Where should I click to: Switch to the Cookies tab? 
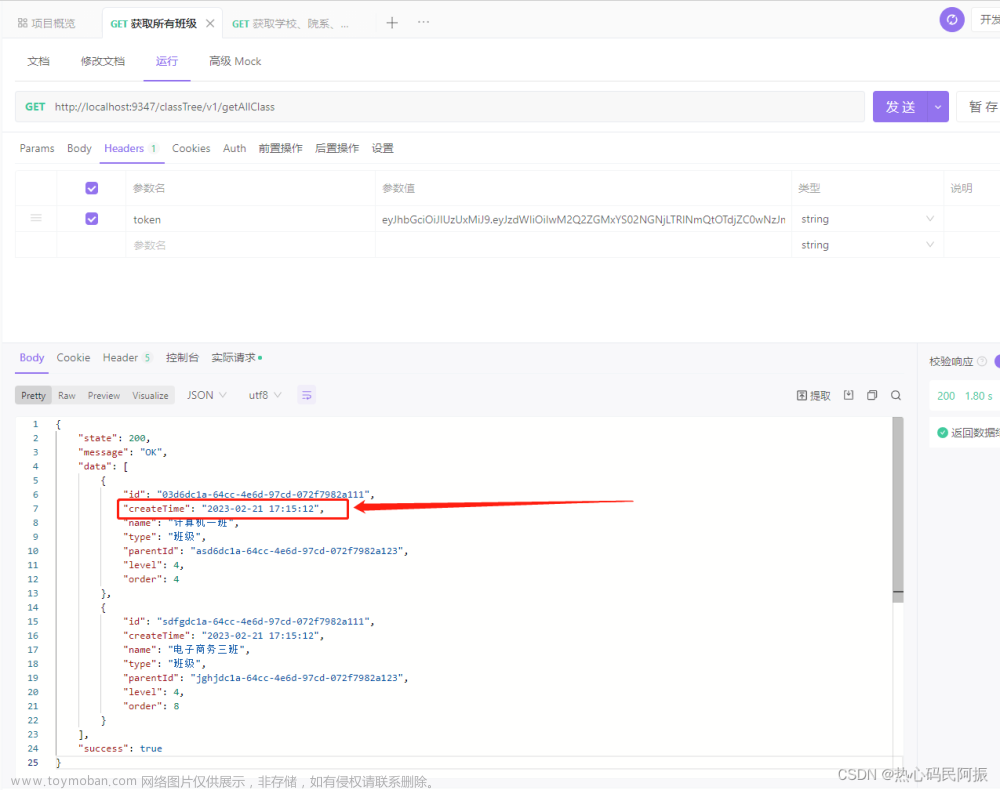pyautogui.click(x=190, y=148)
